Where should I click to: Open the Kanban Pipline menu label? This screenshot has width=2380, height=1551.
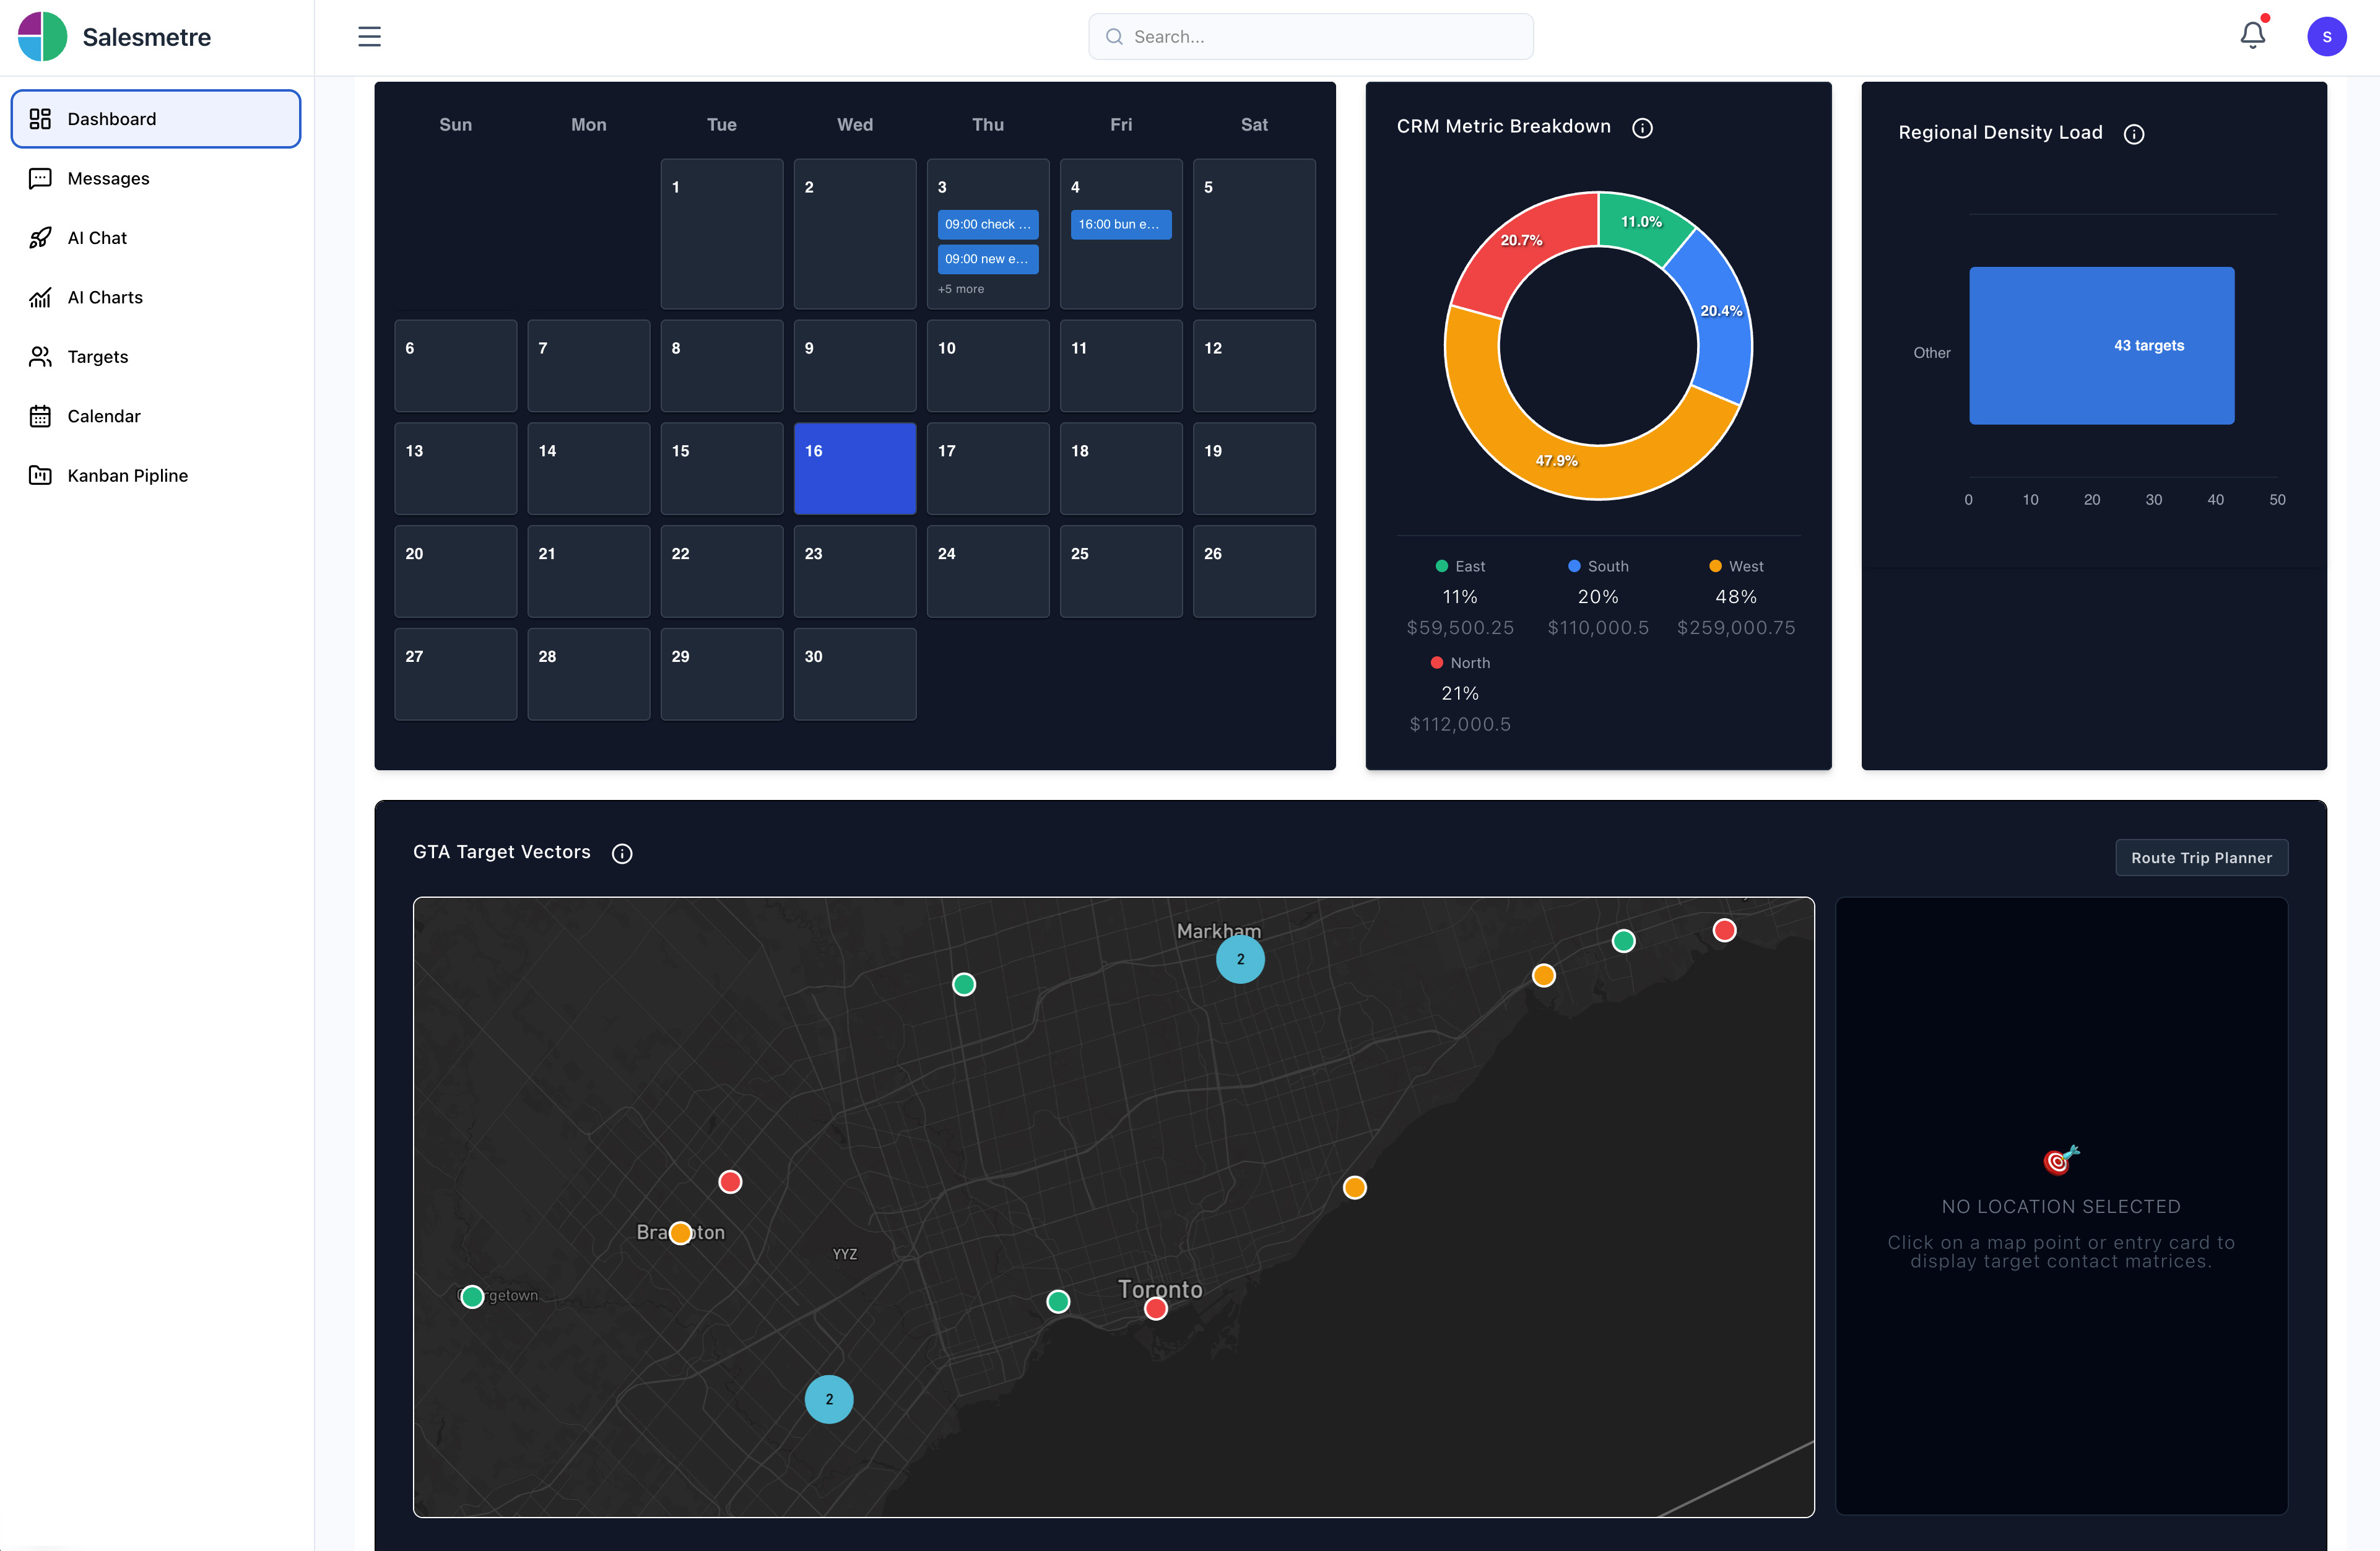tap(127, 476)
